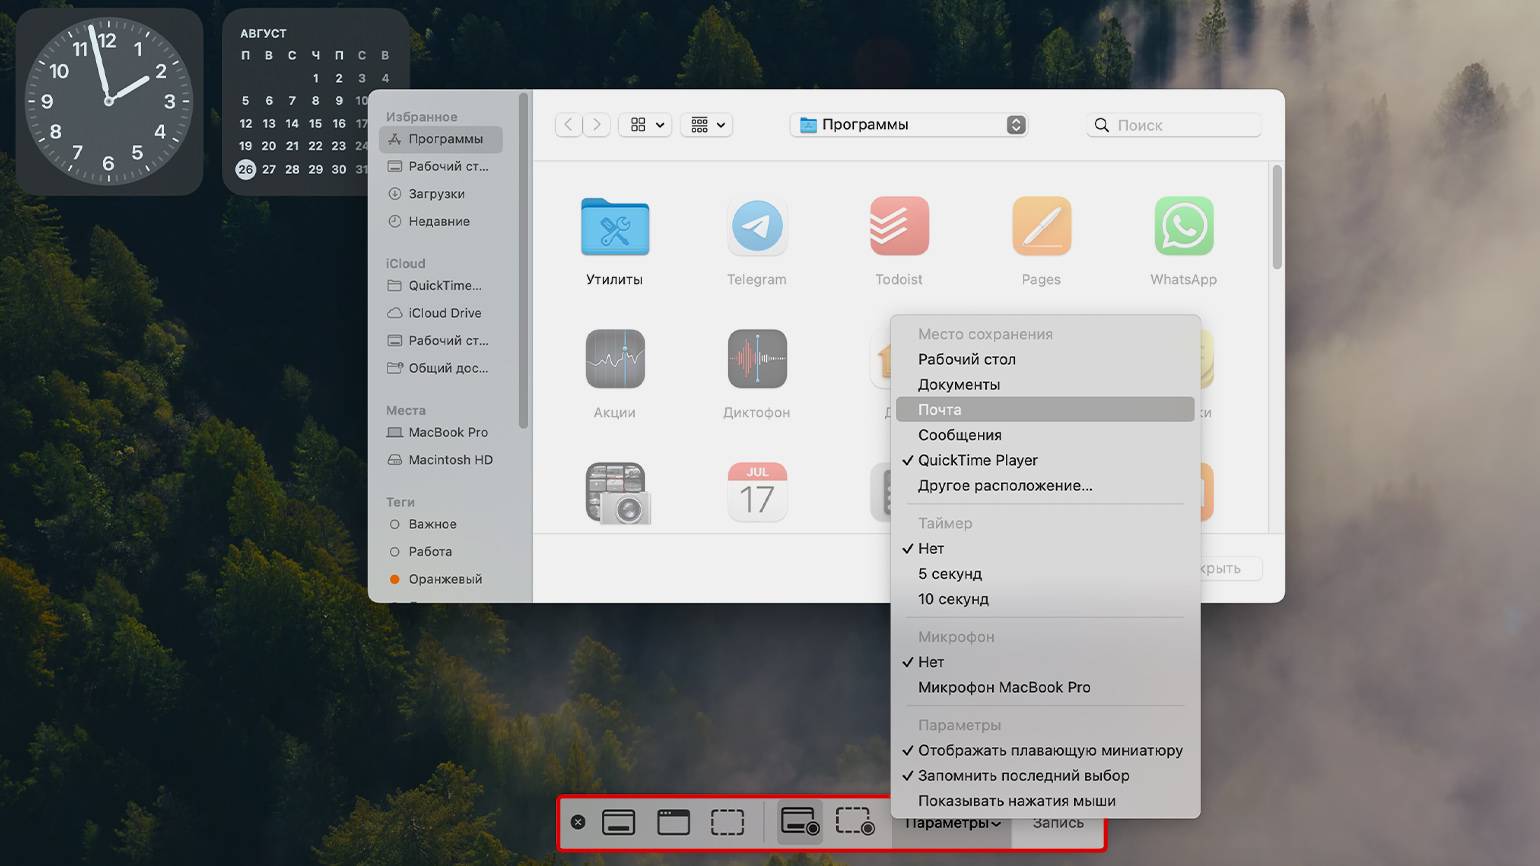The image size is (1540, 866).
Task: Select capture entire screen icon
Action: click(x=619, y=822)
